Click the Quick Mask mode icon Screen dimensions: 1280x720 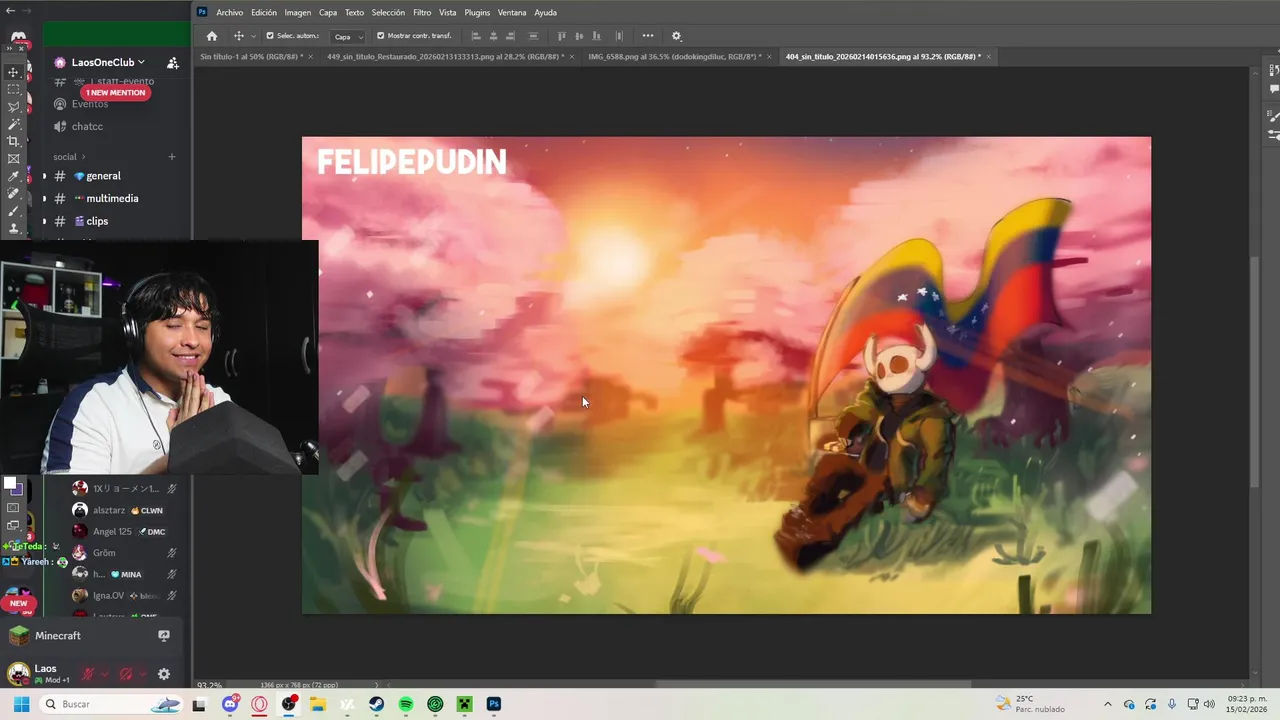pos(13,508)
